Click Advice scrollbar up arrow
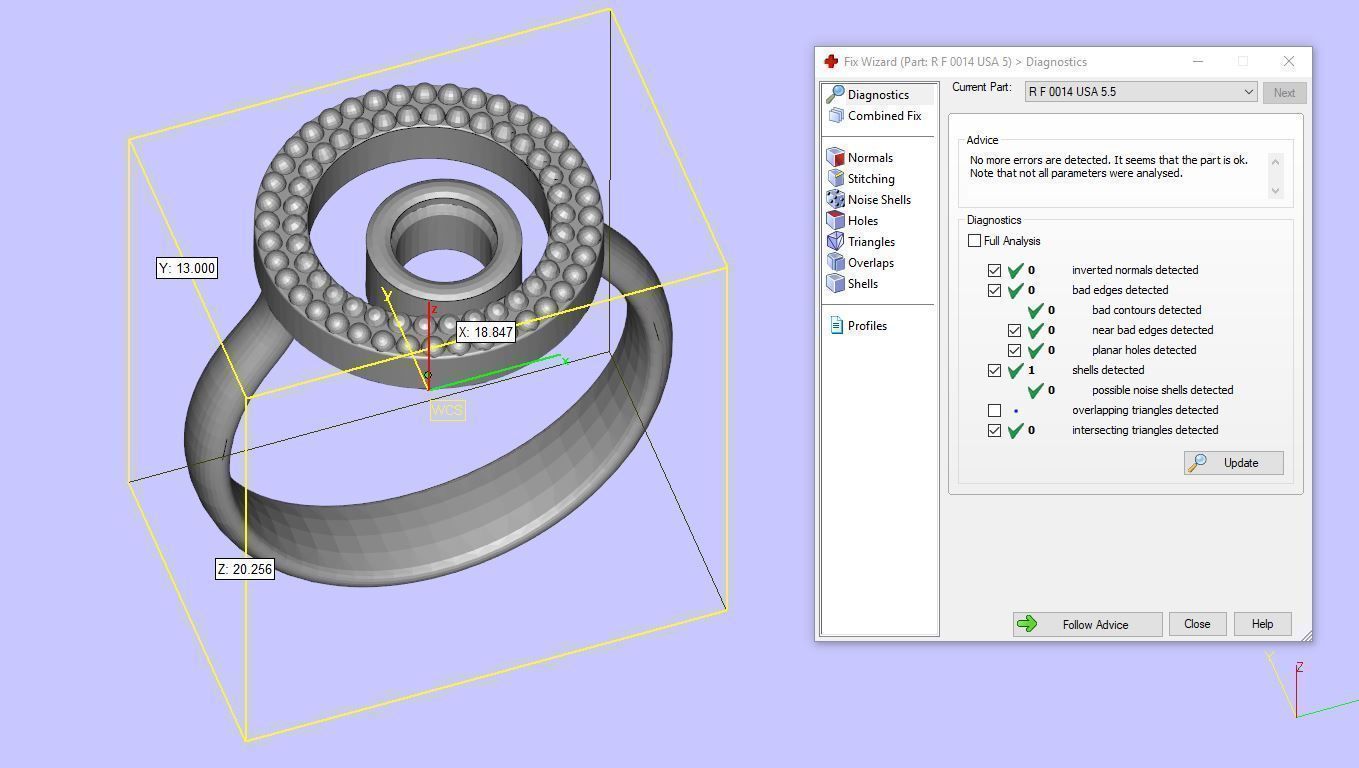 [x=1275, y=160]
